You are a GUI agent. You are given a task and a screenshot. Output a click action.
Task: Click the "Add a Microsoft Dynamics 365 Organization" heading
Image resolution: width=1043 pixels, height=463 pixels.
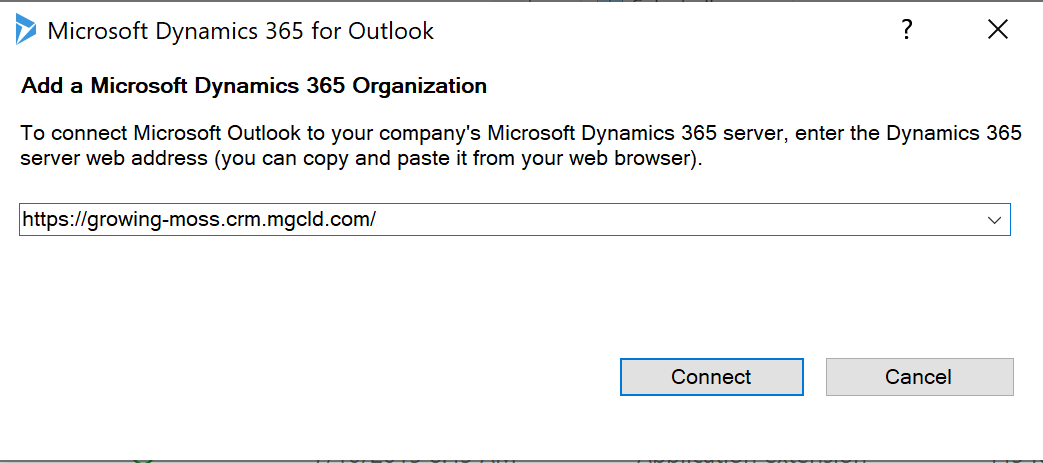point(254,86)
